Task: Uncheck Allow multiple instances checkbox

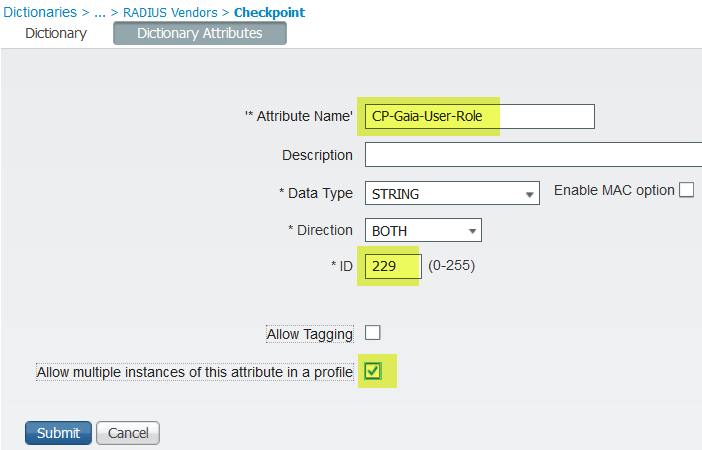Action: 373,372
